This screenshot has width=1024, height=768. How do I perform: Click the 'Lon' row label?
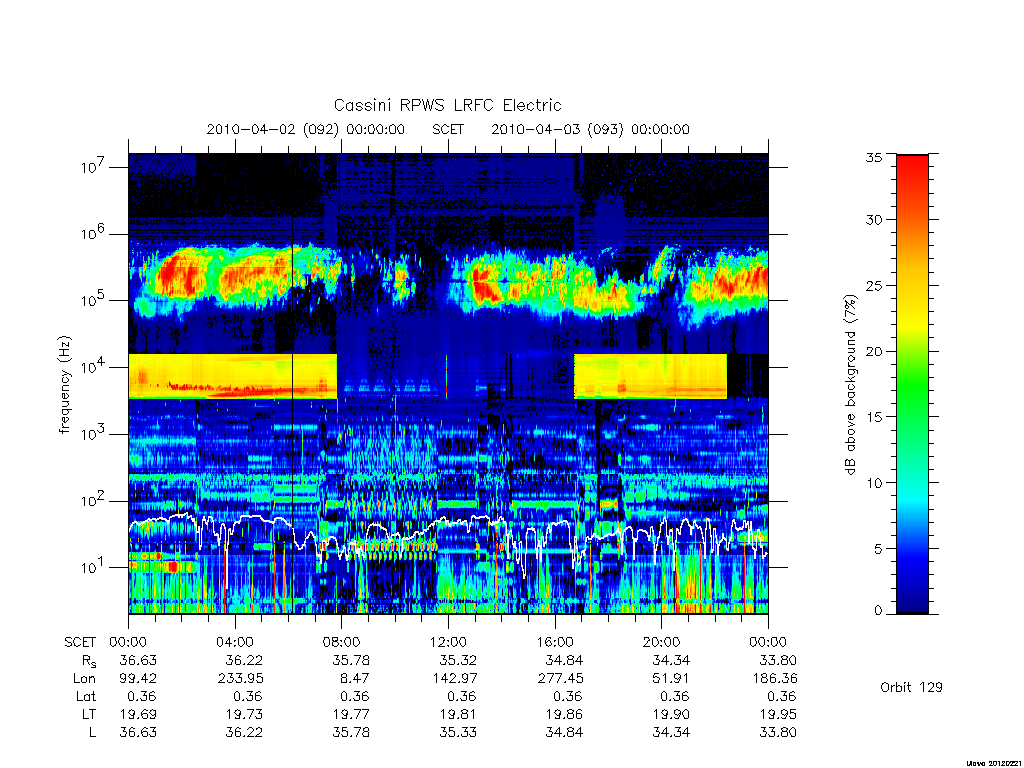pos(84,679)
